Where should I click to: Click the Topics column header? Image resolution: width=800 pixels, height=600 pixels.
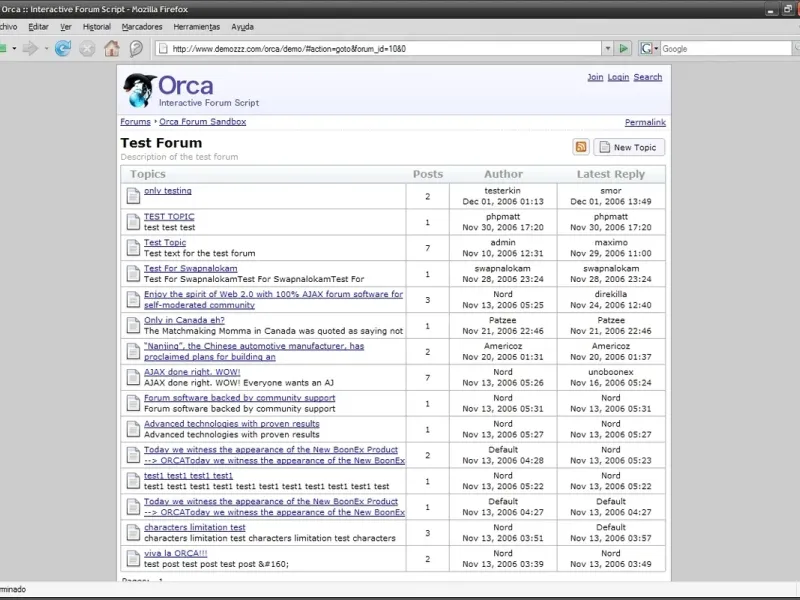point(148,174)
